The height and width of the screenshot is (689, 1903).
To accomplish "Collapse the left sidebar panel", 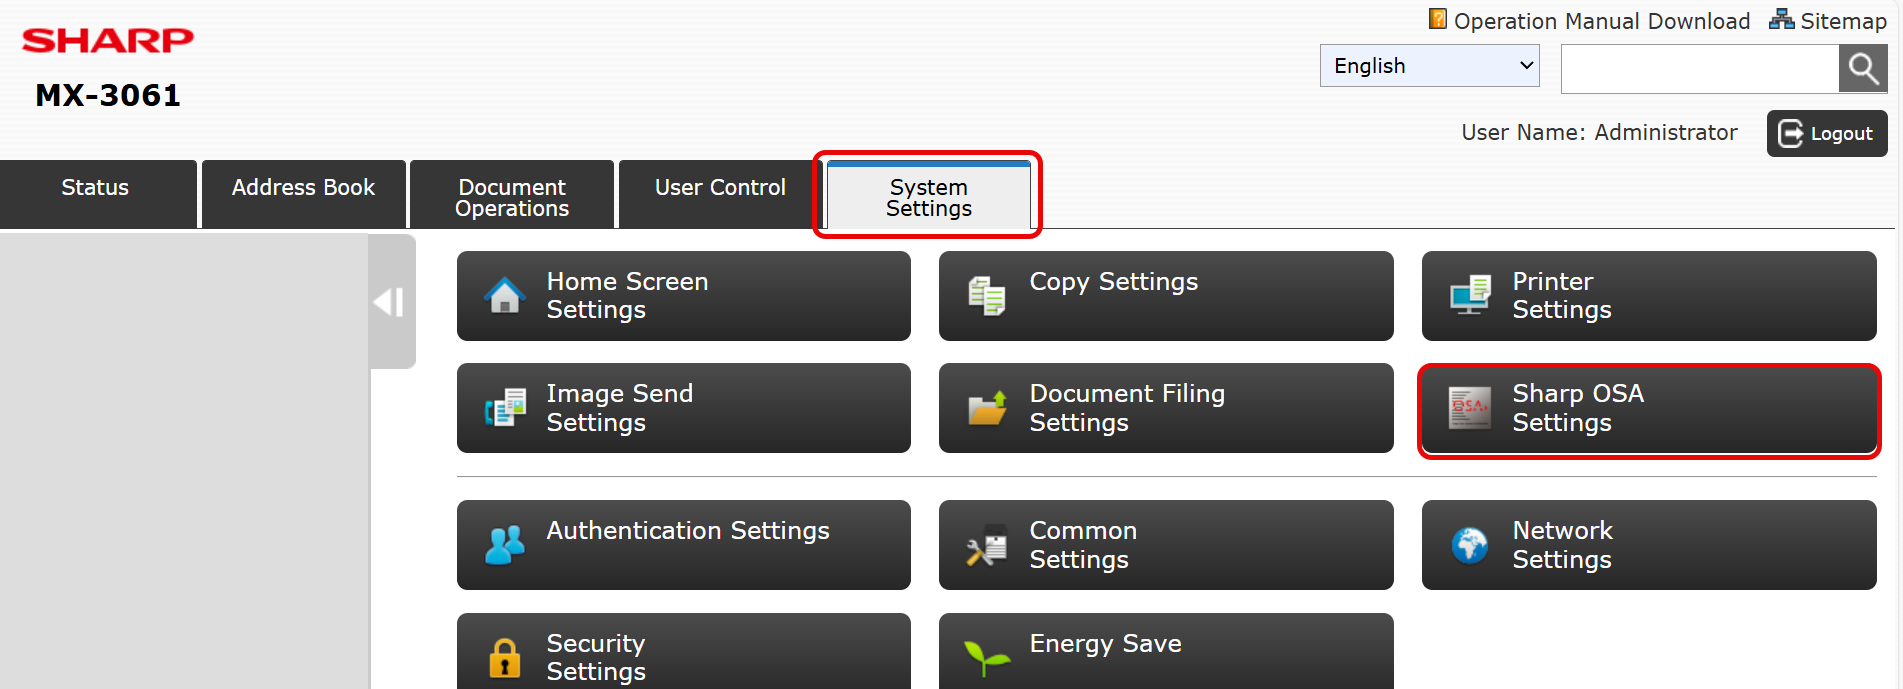I will [x=390, y=302].
